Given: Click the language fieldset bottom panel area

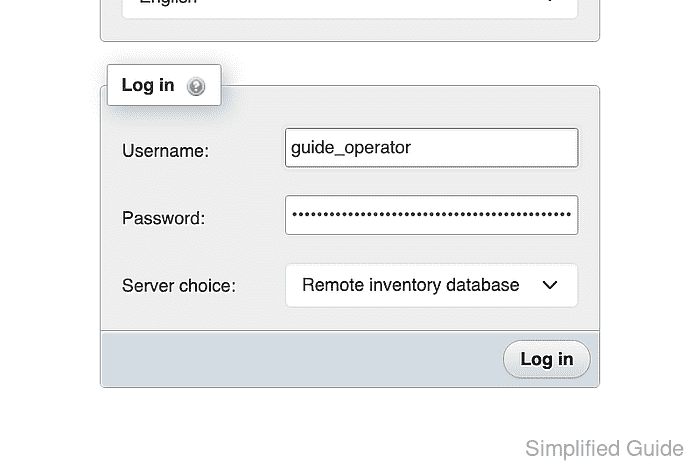Looking at the screenshot, I should point(350,29).
